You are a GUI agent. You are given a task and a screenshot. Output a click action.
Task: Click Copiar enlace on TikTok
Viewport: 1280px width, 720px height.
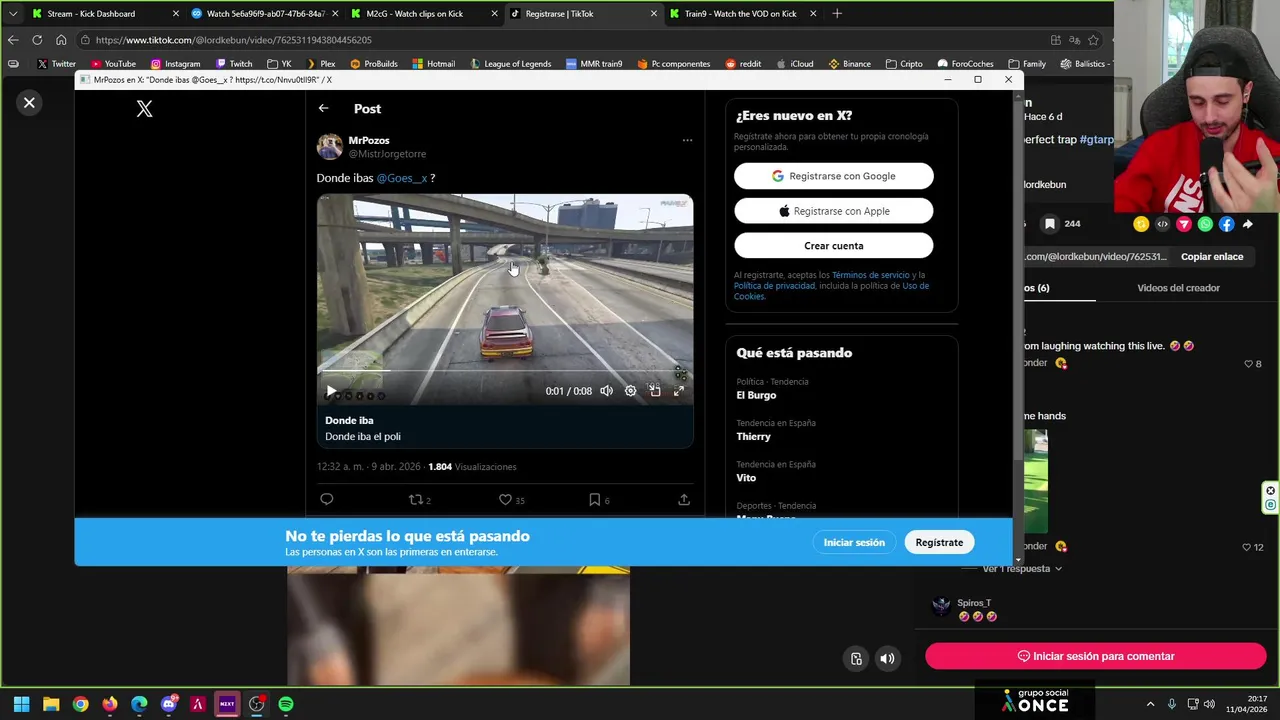pyautogui.click(x=1212, y=257)
